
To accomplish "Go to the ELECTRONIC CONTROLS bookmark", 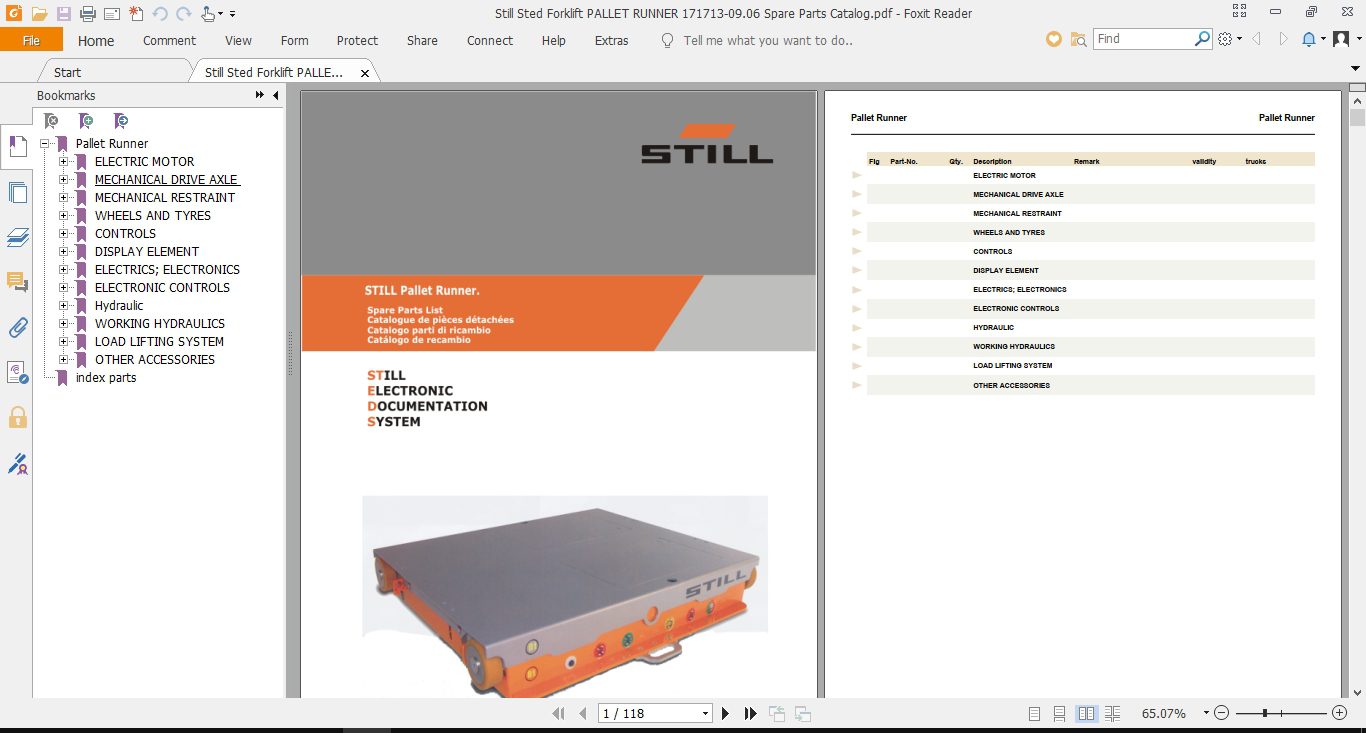I will point(162,288).
